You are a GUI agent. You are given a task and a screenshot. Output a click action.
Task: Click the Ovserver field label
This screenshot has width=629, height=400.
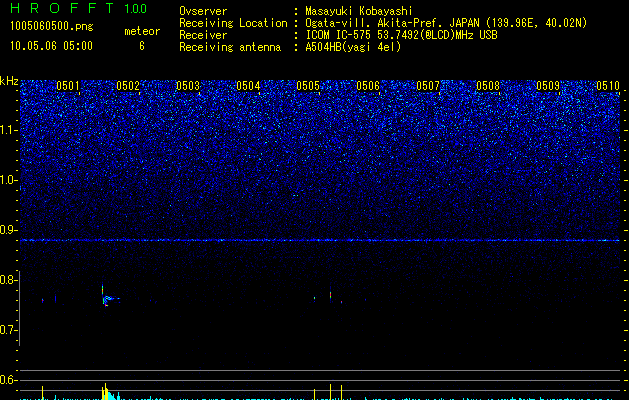tap(203, 11)
